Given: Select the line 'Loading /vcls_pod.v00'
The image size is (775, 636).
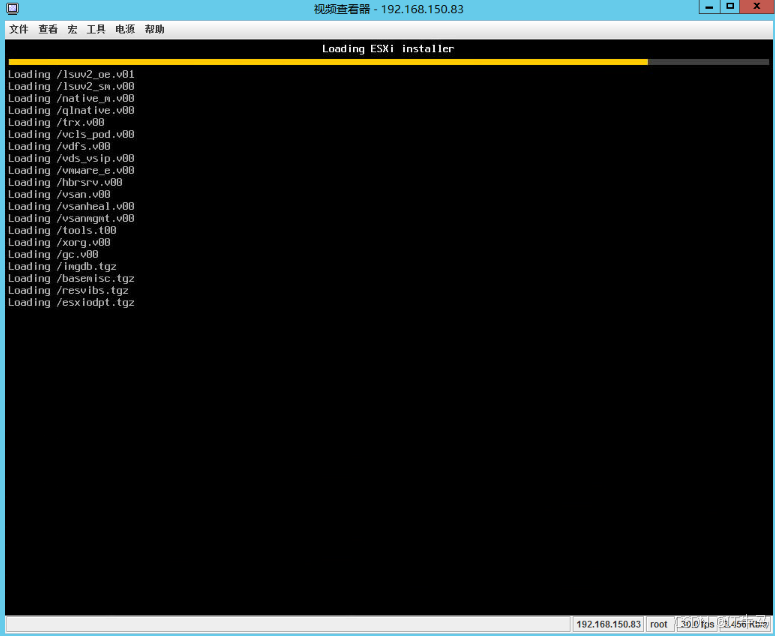Looking at the screenshot, I should pos(71,134).
